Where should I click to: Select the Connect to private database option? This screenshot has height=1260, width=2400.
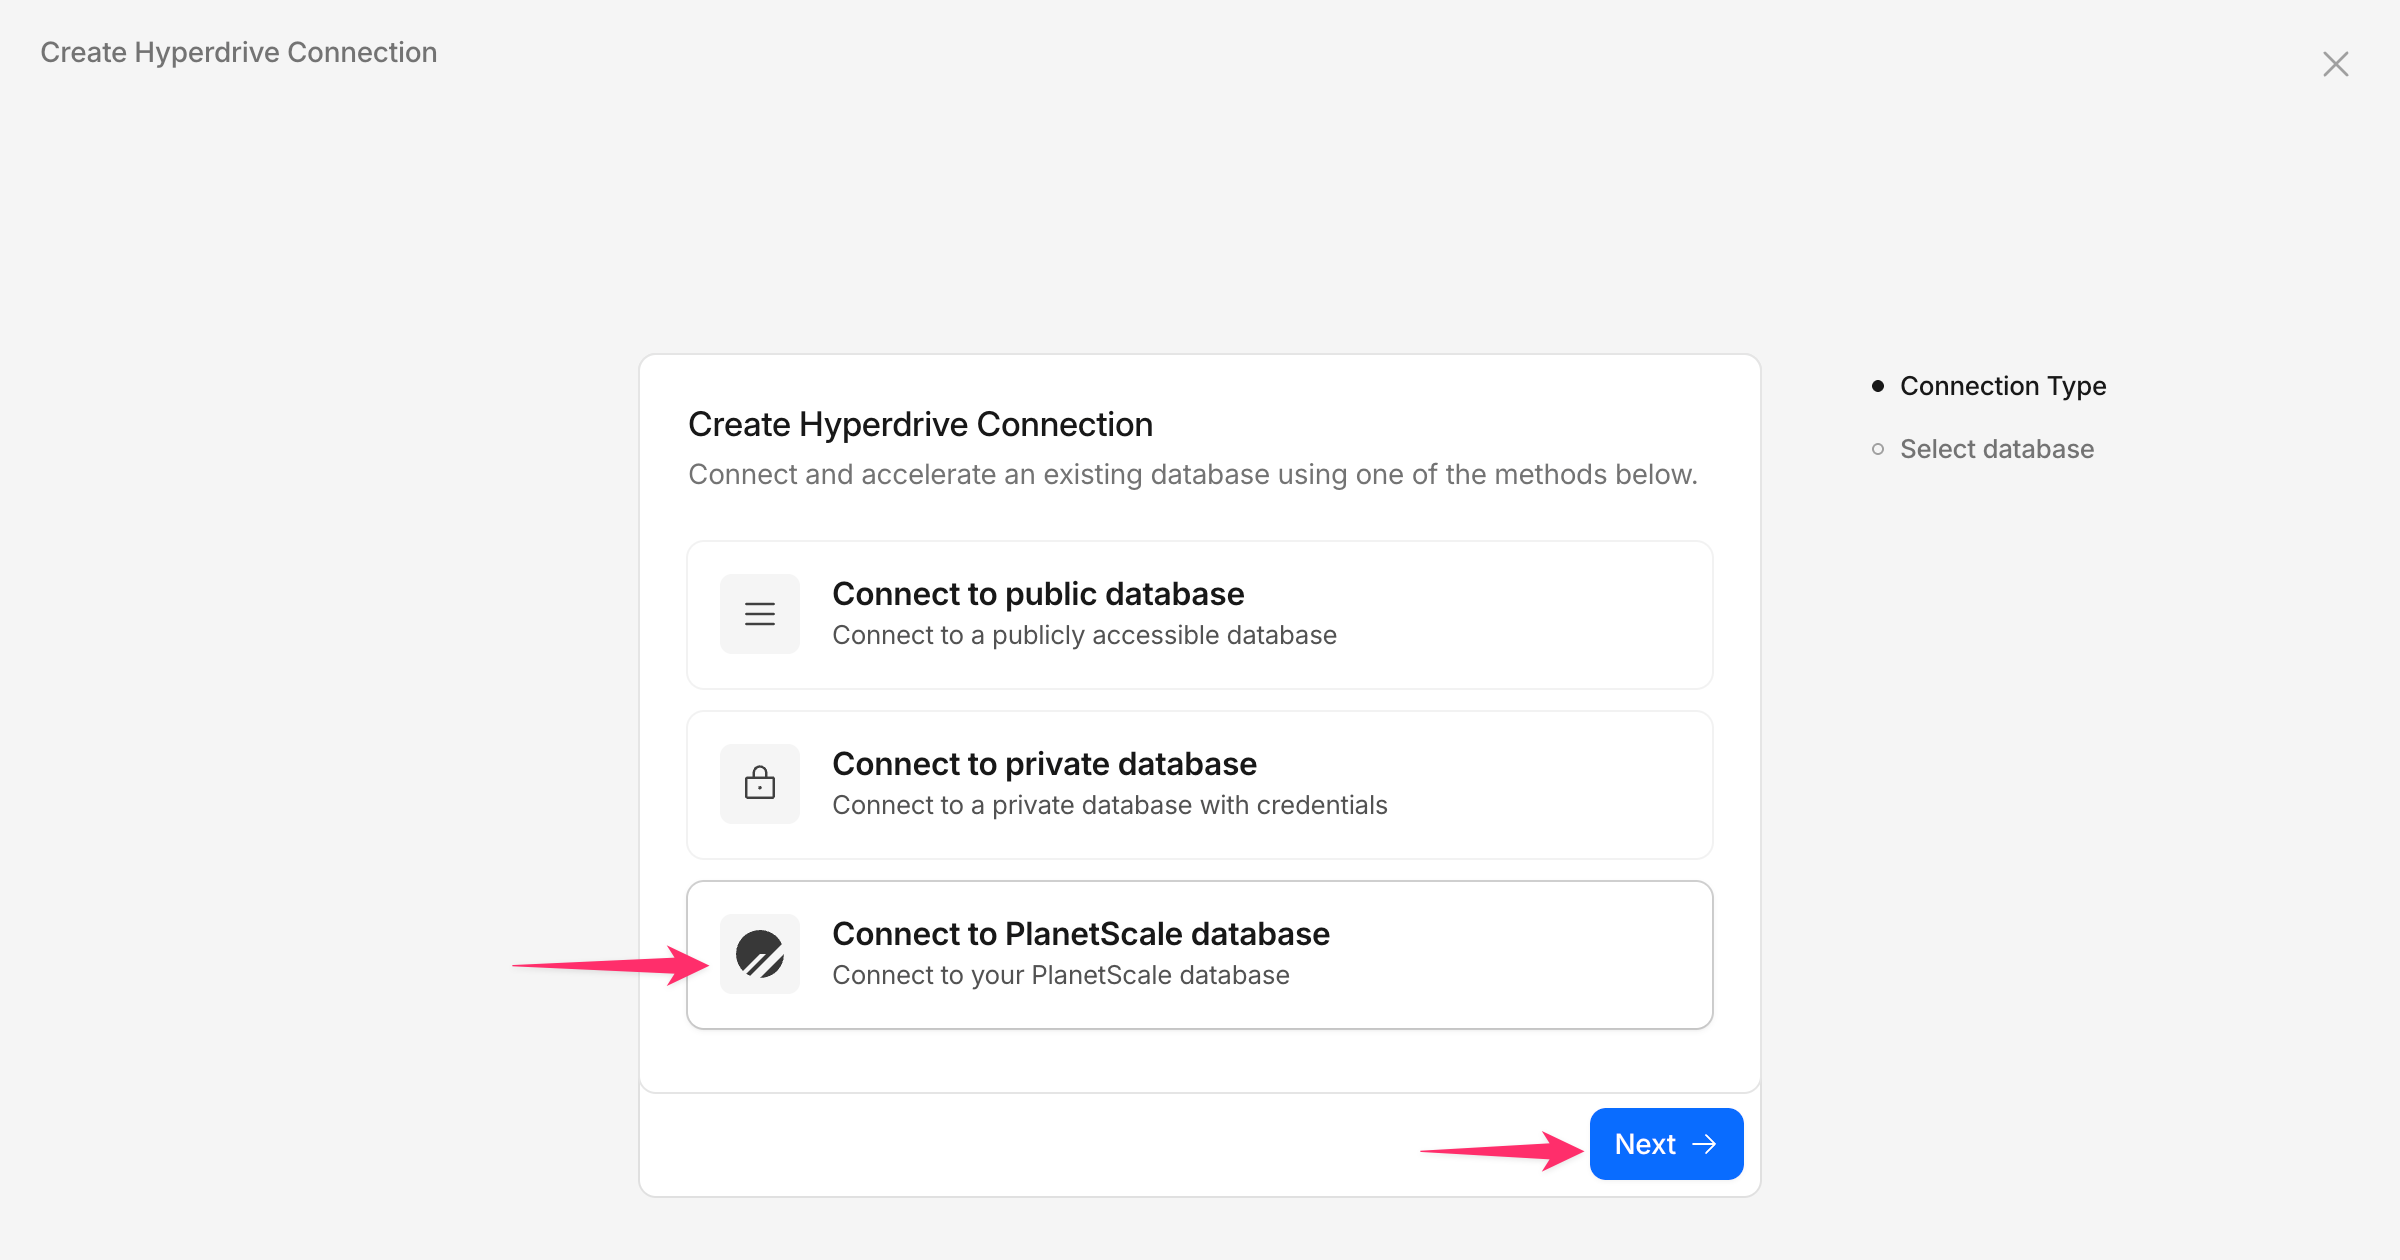pyautogui.click(x=1198, y=783)
